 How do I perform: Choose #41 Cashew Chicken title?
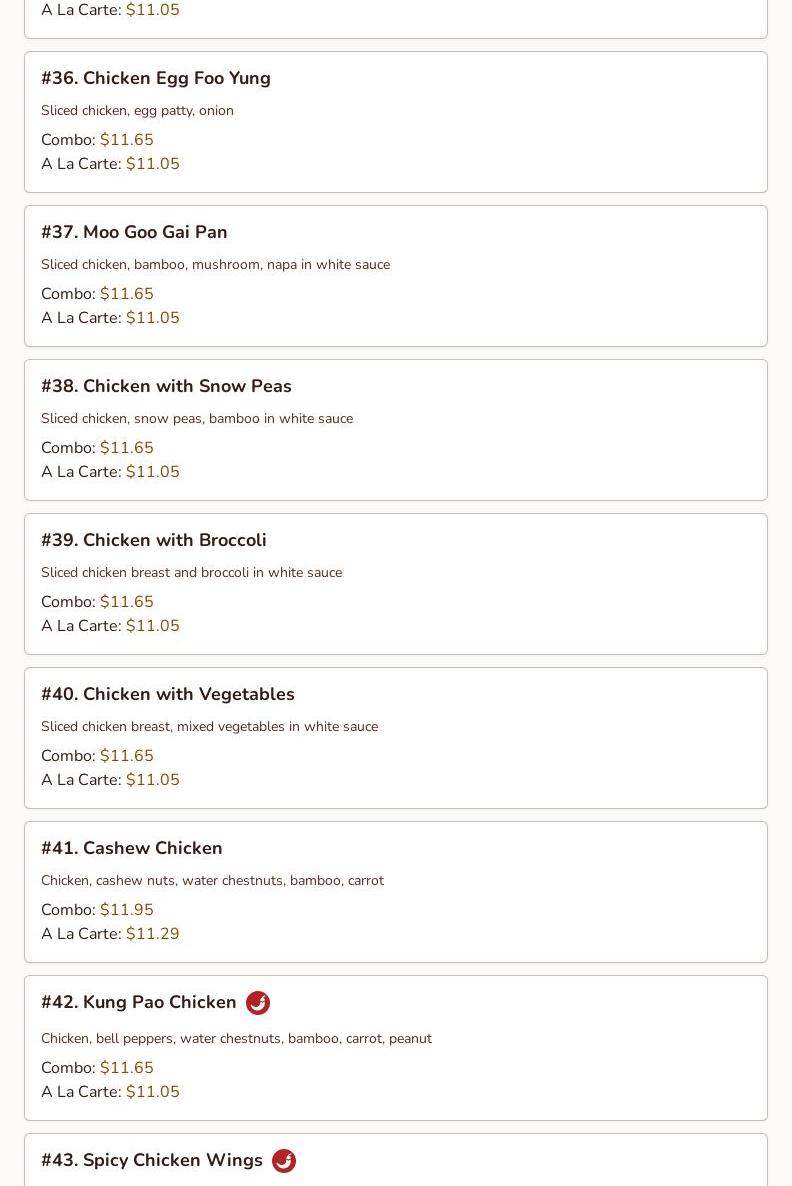132,848
